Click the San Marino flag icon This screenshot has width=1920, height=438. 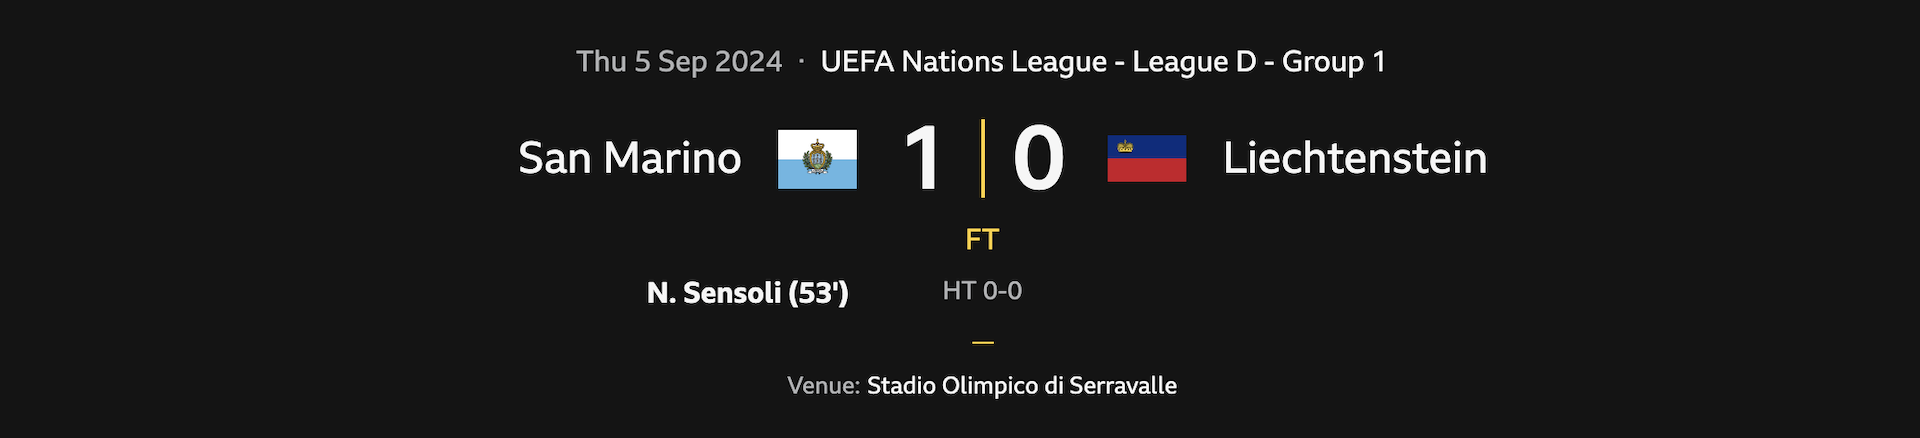point(817,159)
